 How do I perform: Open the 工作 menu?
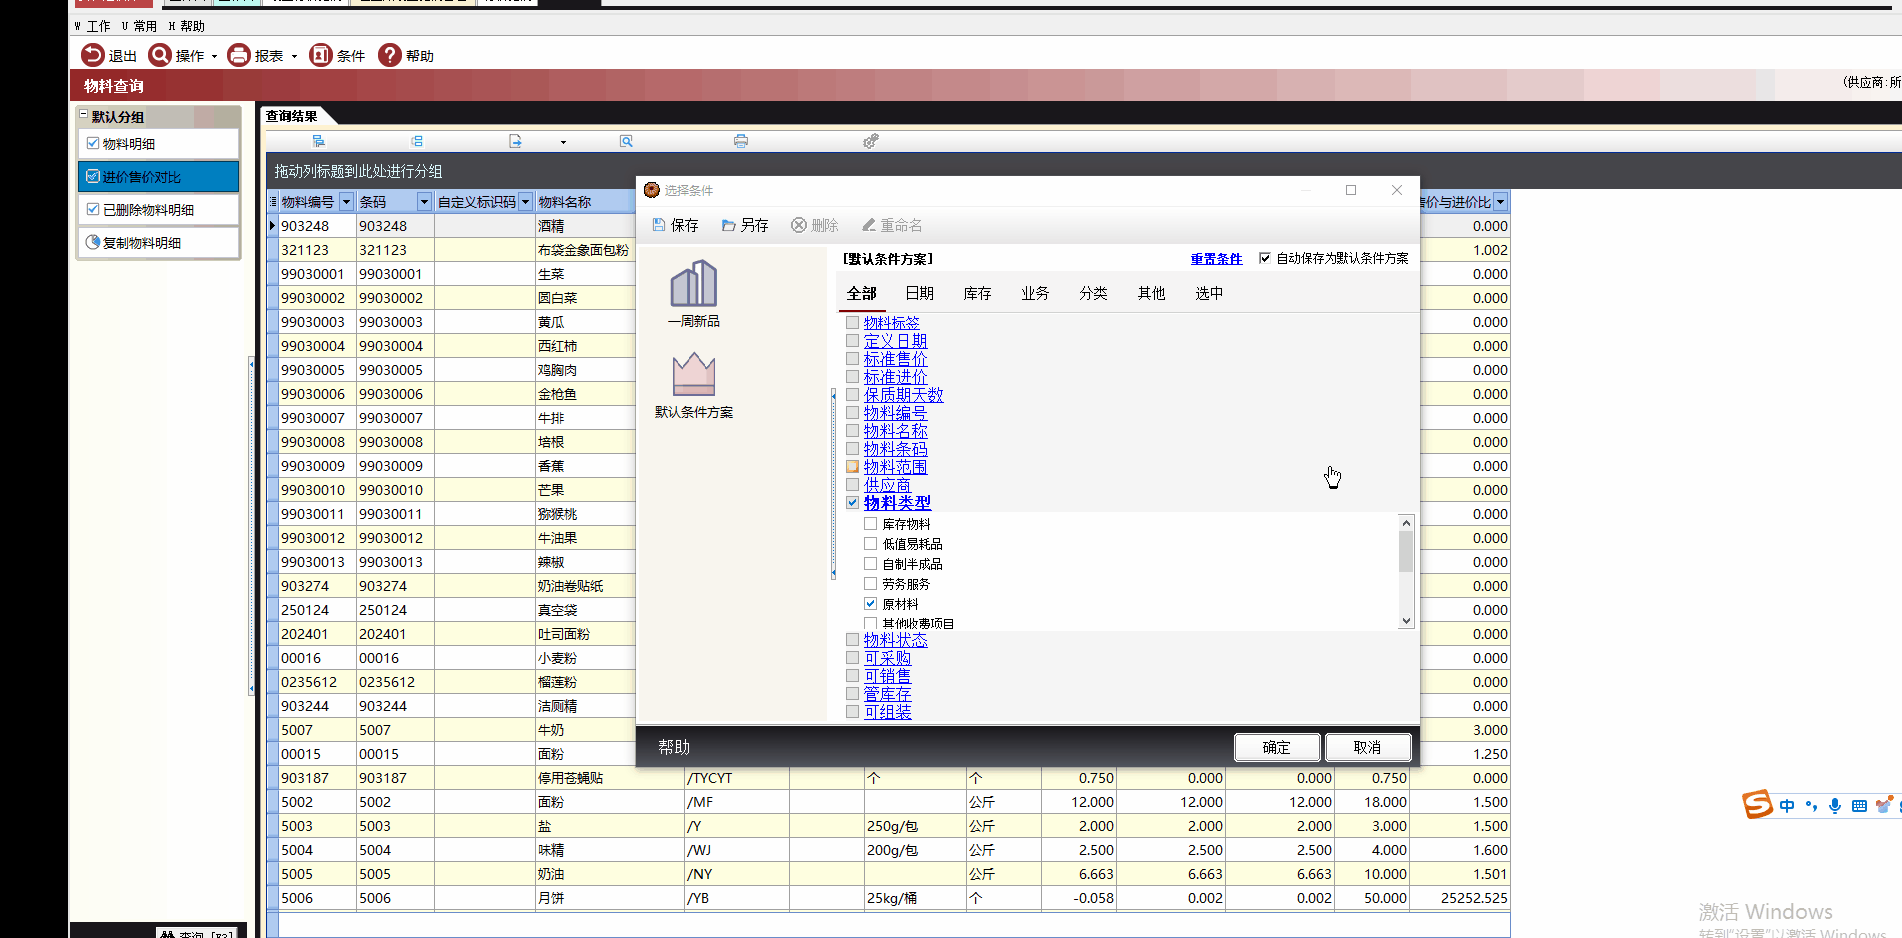92,26
